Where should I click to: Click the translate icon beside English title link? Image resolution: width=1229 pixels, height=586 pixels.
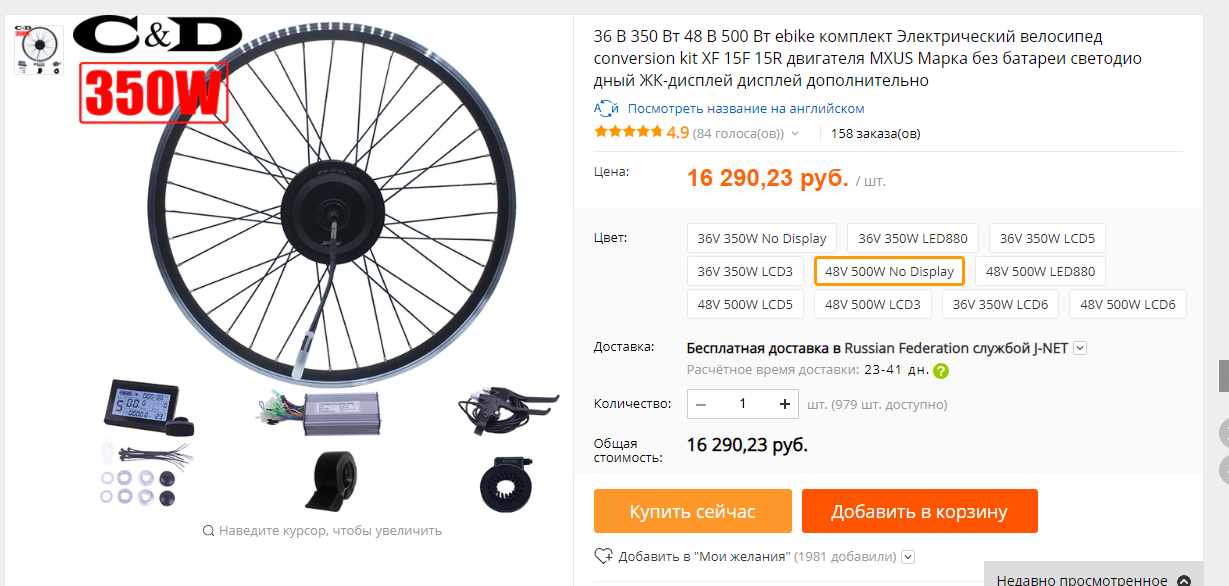pos(607,108)
